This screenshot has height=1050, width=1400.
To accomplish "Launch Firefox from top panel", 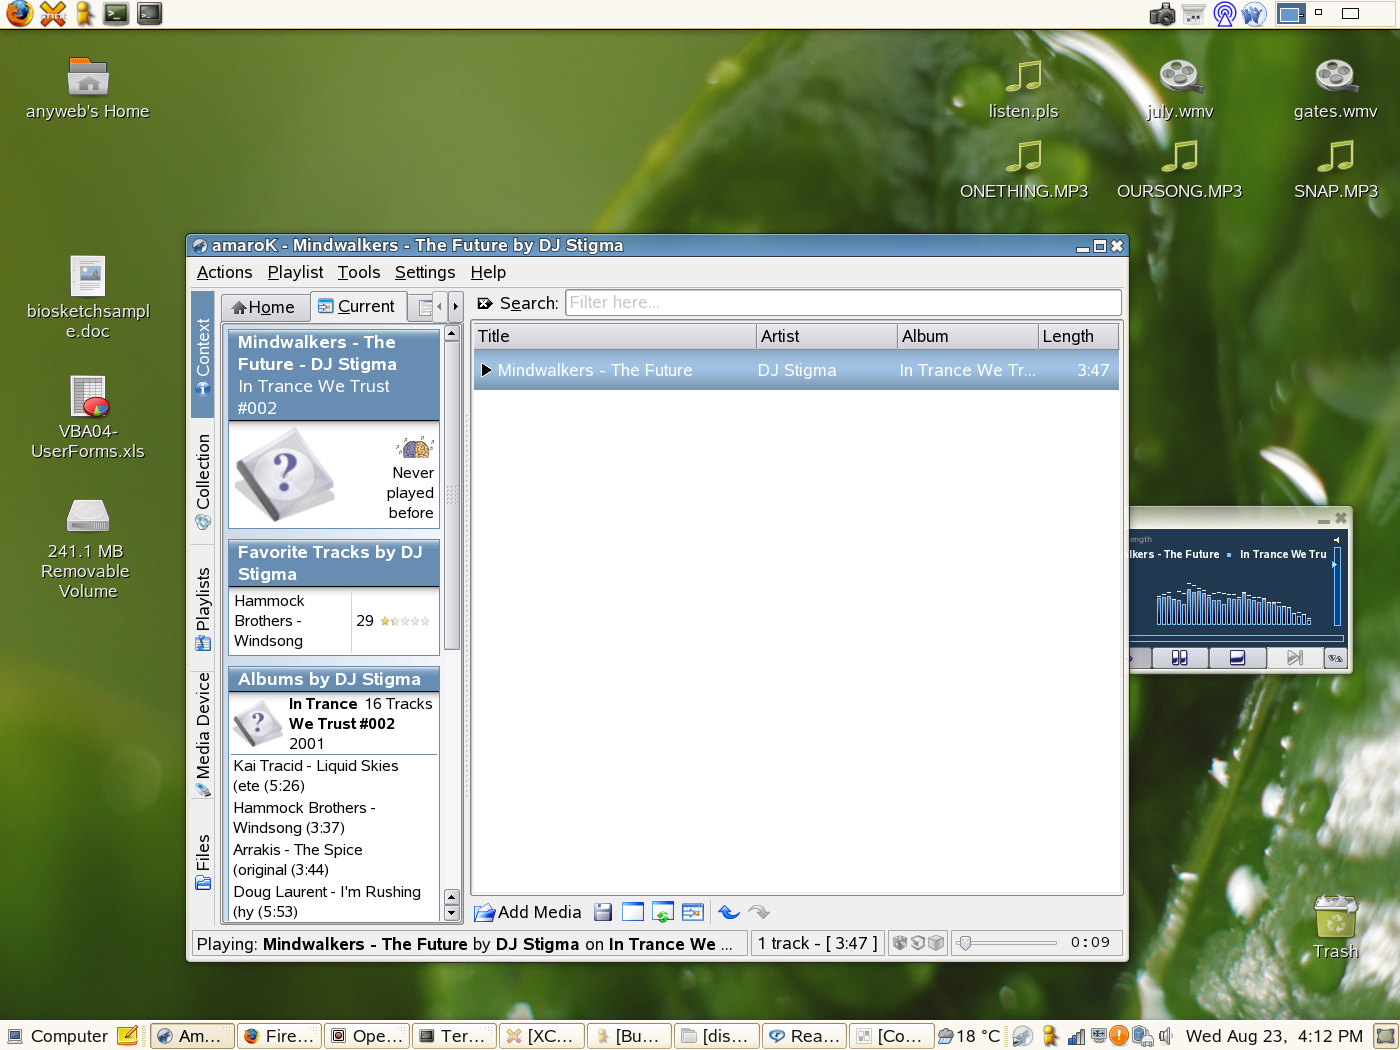I will pos(20,14).
